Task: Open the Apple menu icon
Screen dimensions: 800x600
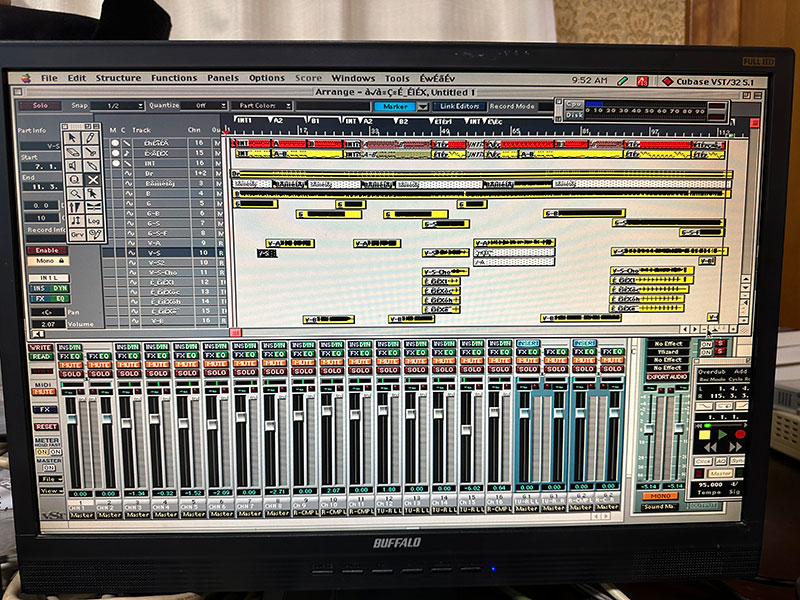Action: (x=26, y=78)
